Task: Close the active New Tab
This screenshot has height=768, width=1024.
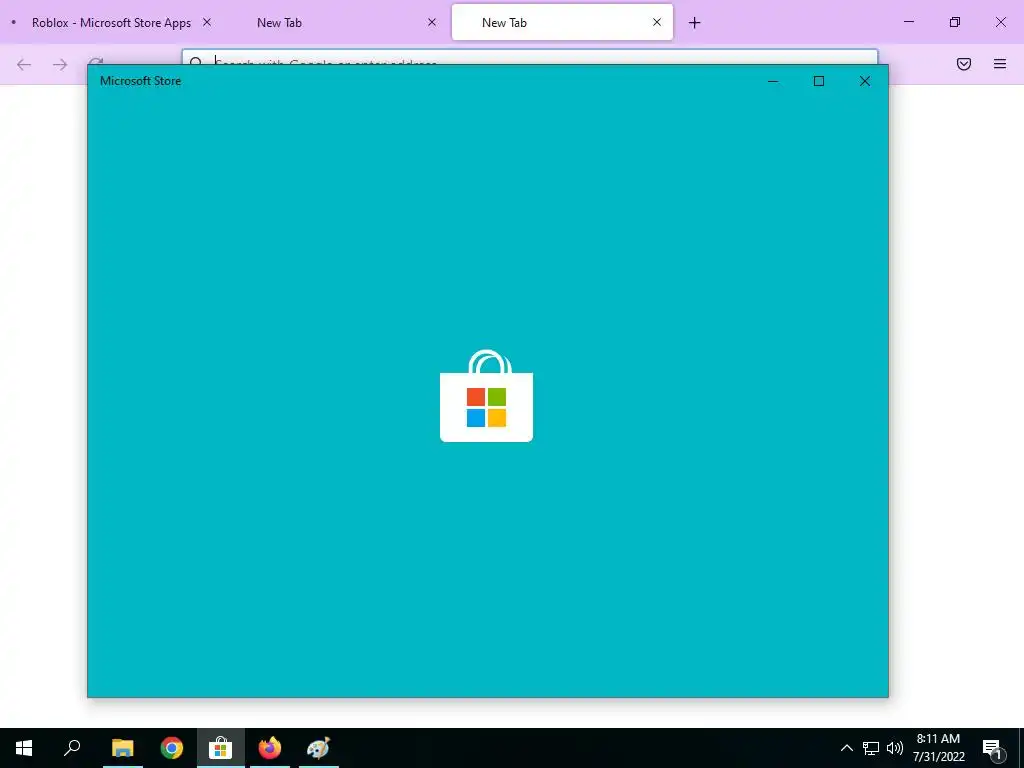Action: 657,22
